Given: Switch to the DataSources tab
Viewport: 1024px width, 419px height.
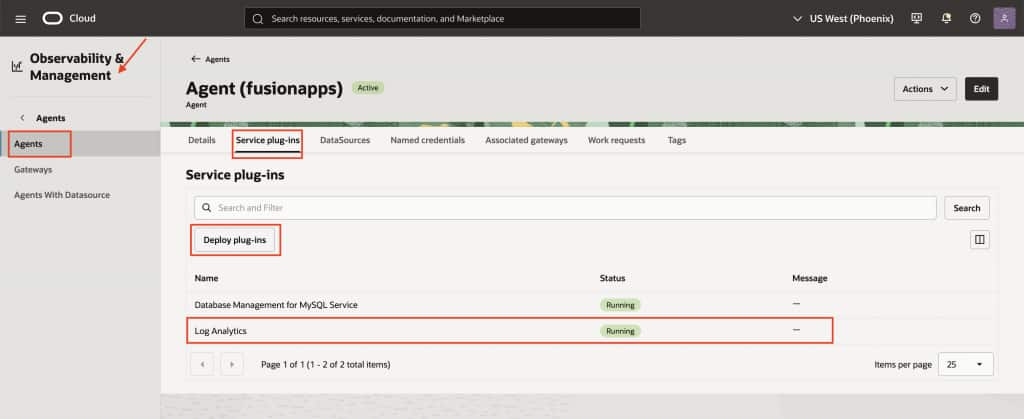Looking at the screenshot, I should coord(345,140).
